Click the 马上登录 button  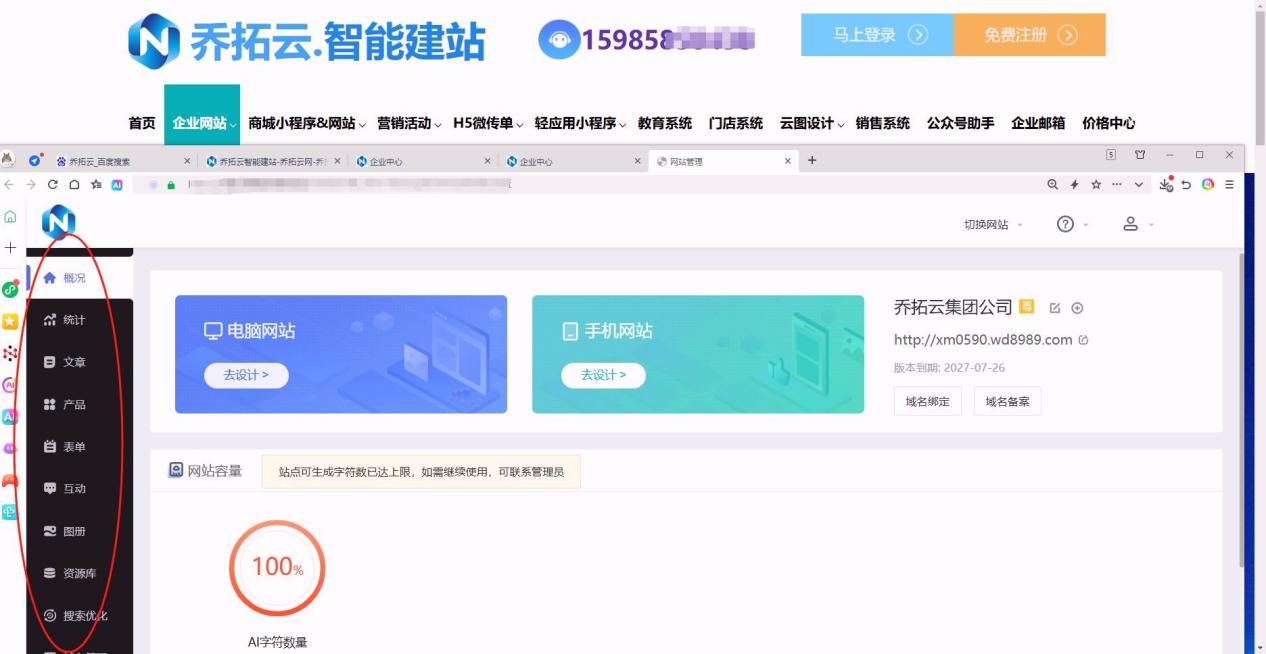coord(878,35)
